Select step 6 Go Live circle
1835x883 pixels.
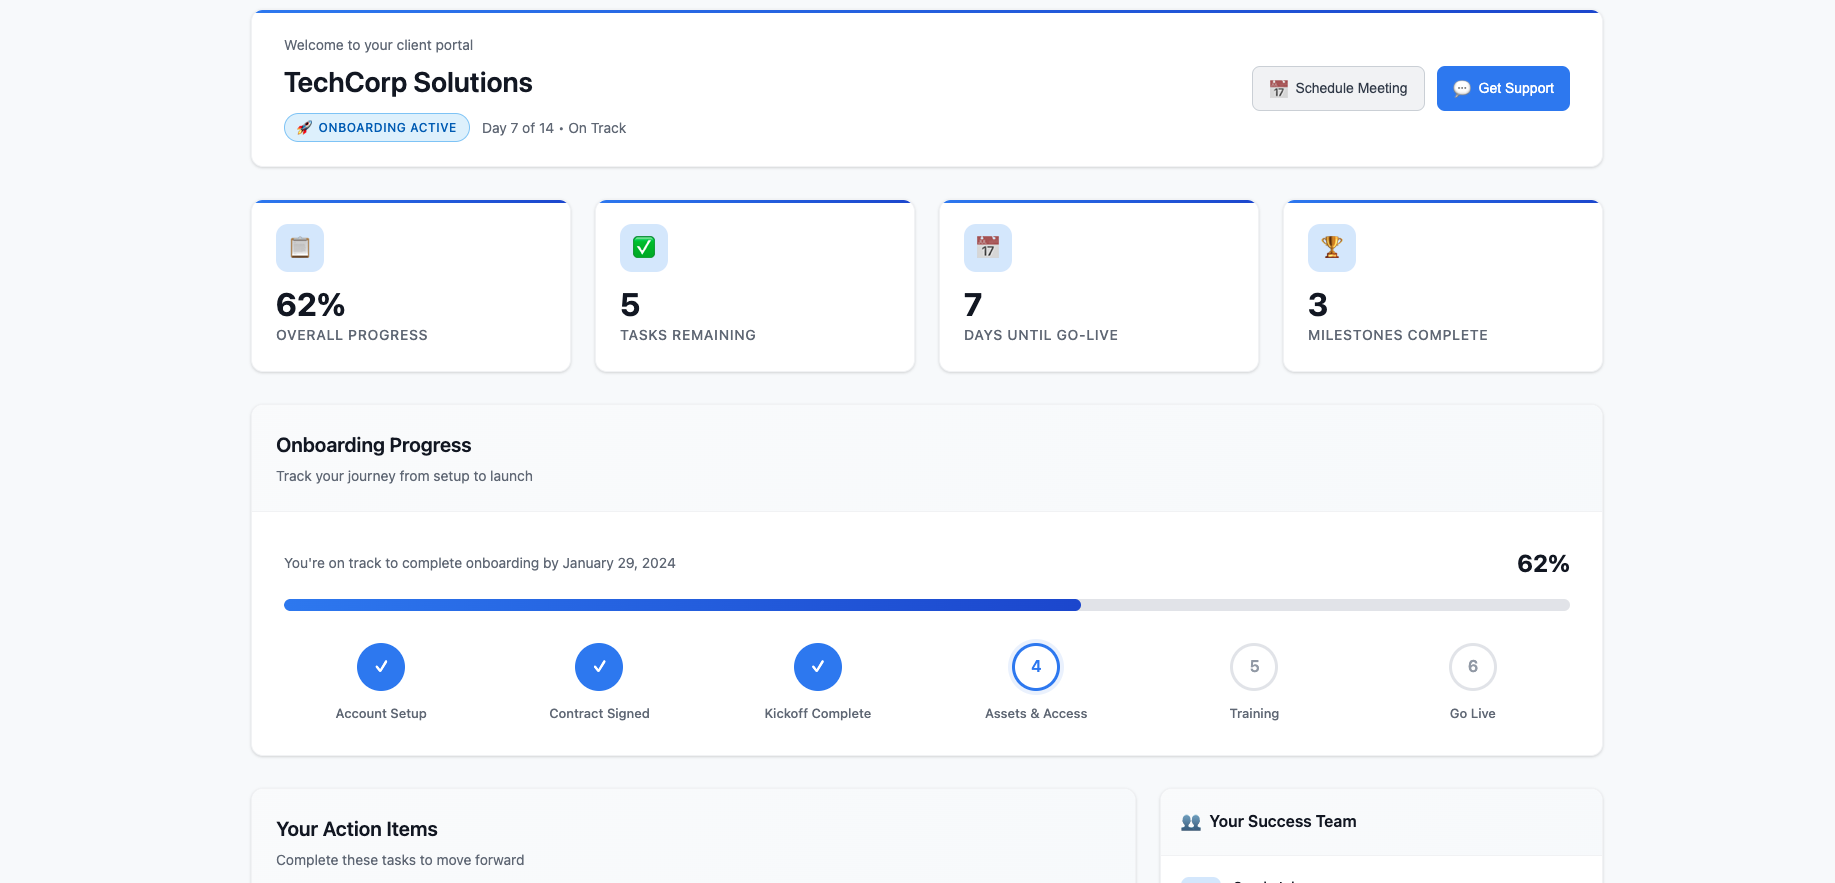[x=1473, y=667]
